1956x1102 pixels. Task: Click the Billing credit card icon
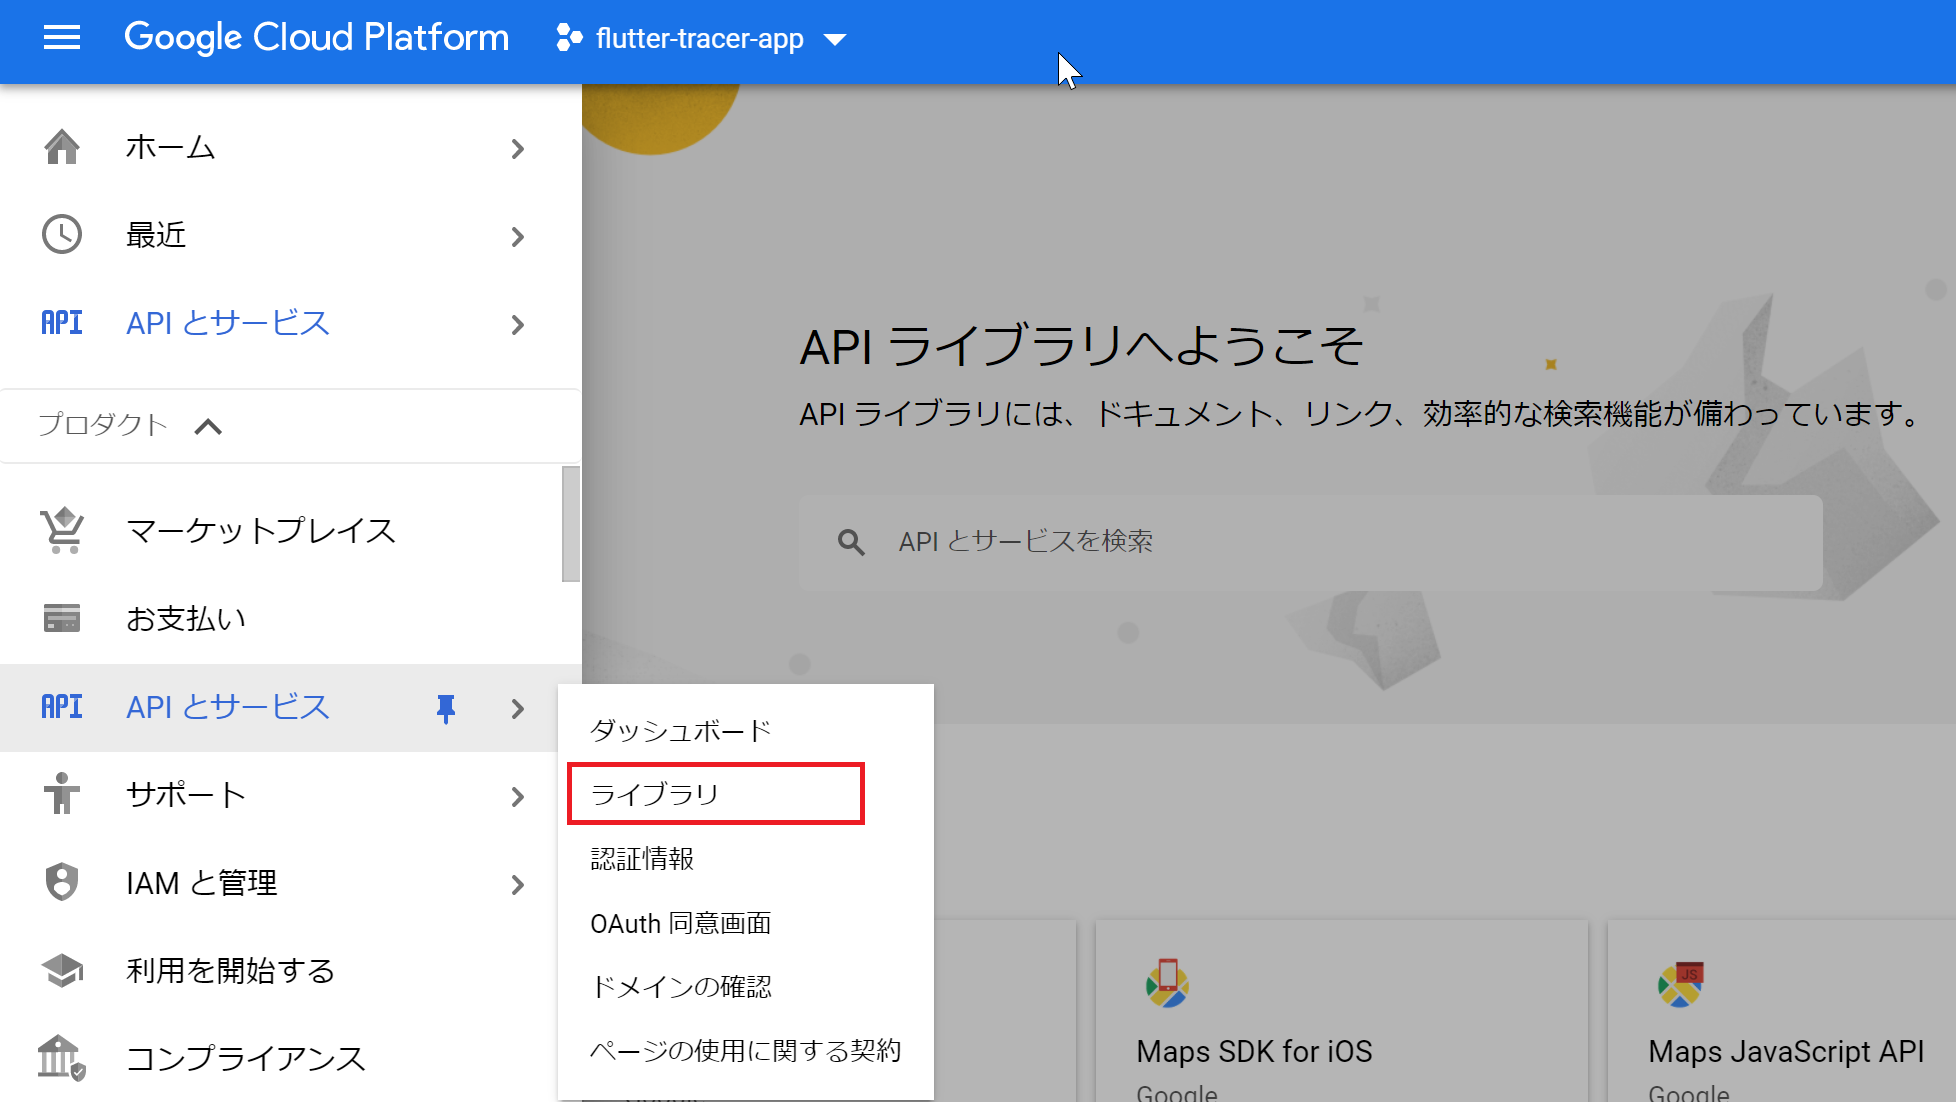click(x=62, y=618)
